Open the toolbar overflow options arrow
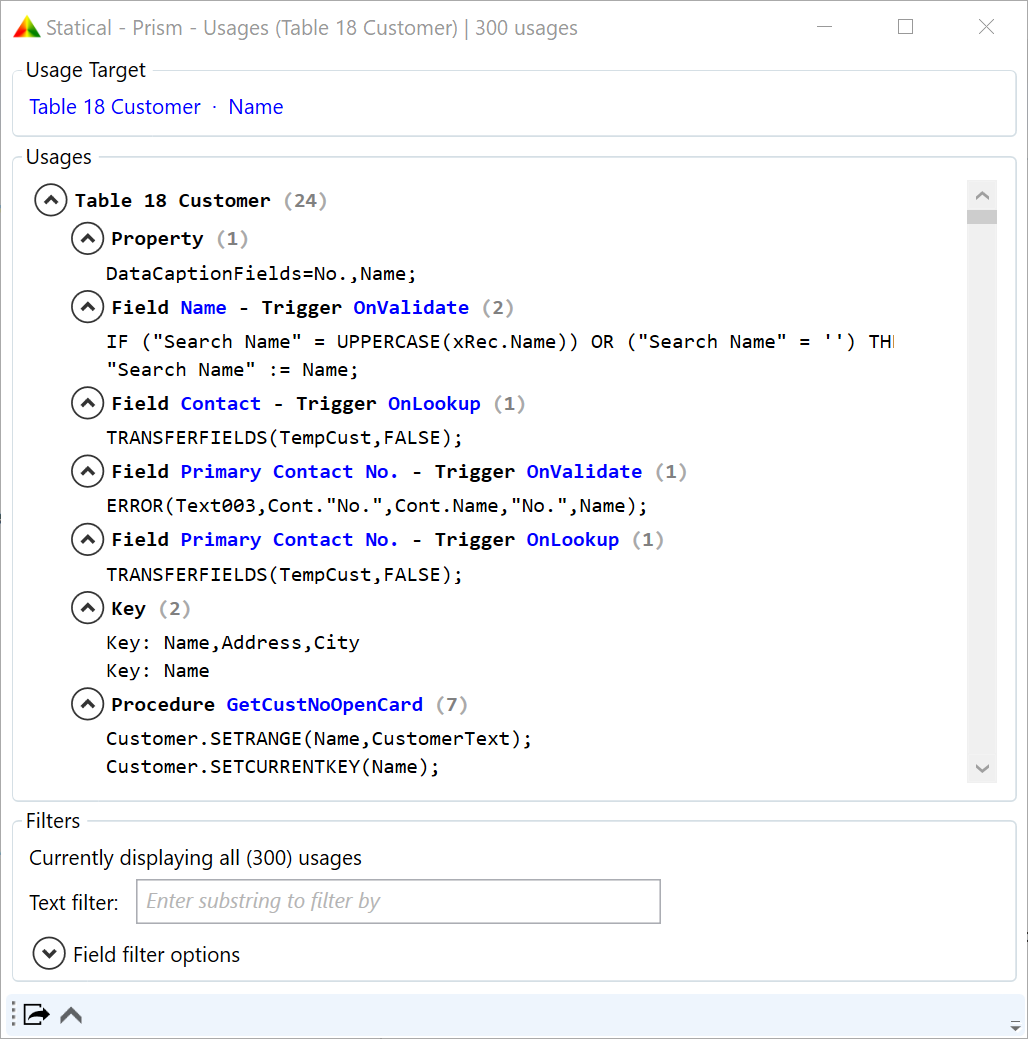Screen dimensions: 1028x1039 click(x=1015, y=1025)
